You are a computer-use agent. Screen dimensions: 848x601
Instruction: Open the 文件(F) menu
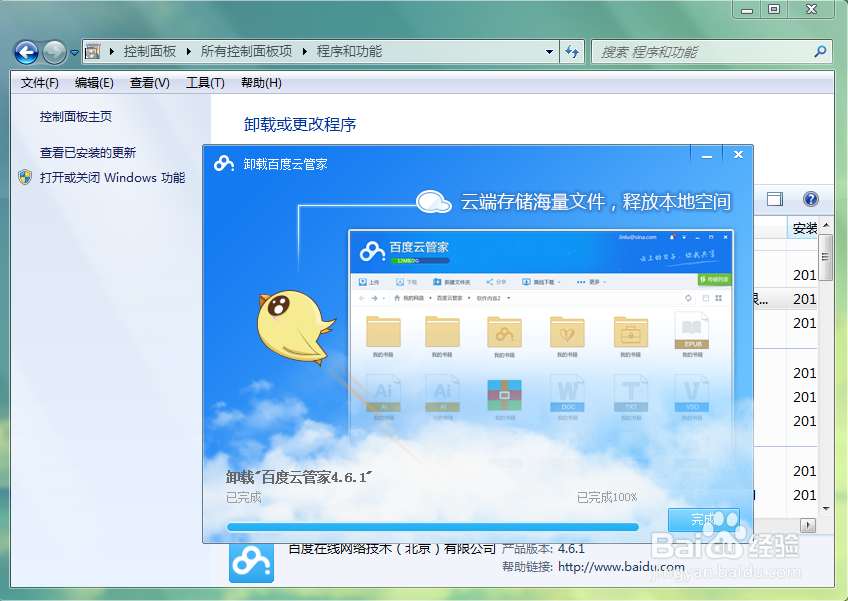click(x=39, y=83)
